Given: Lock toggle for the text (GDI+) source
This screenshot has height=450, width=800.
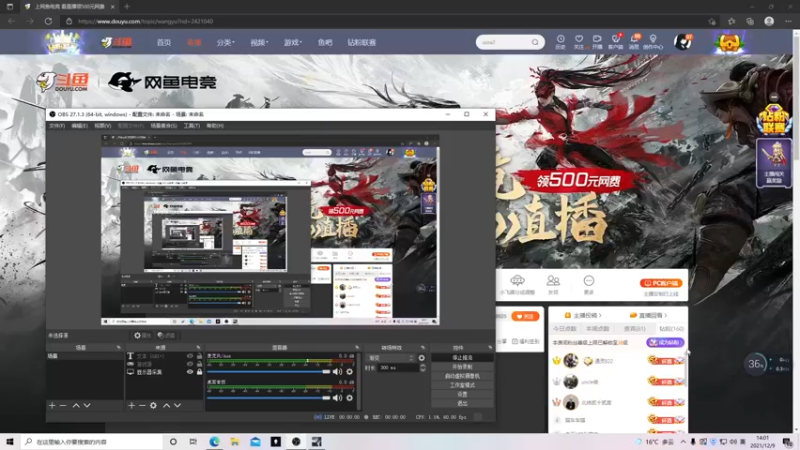Looking at the screenshot, I should point(199,356).
